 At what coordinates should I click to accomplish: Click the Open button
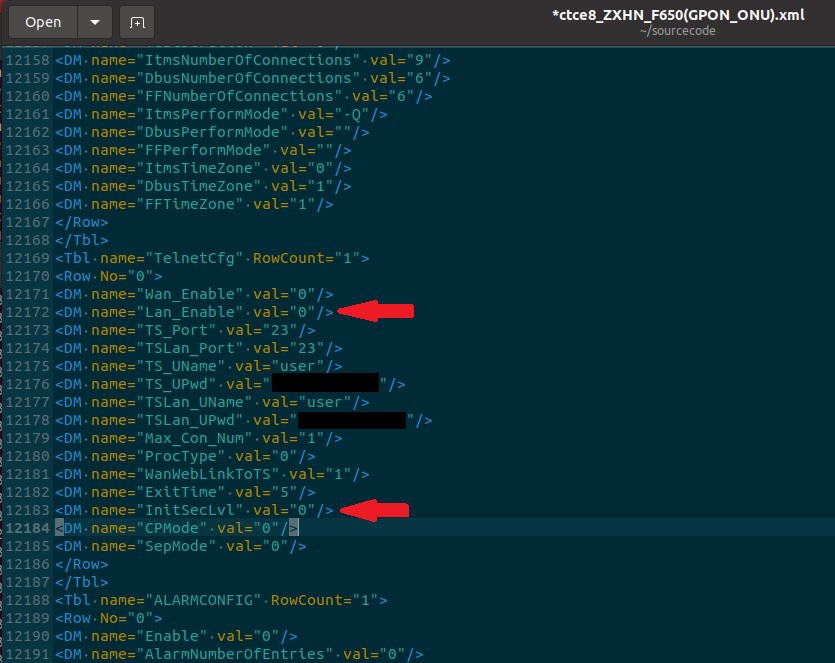43,21
